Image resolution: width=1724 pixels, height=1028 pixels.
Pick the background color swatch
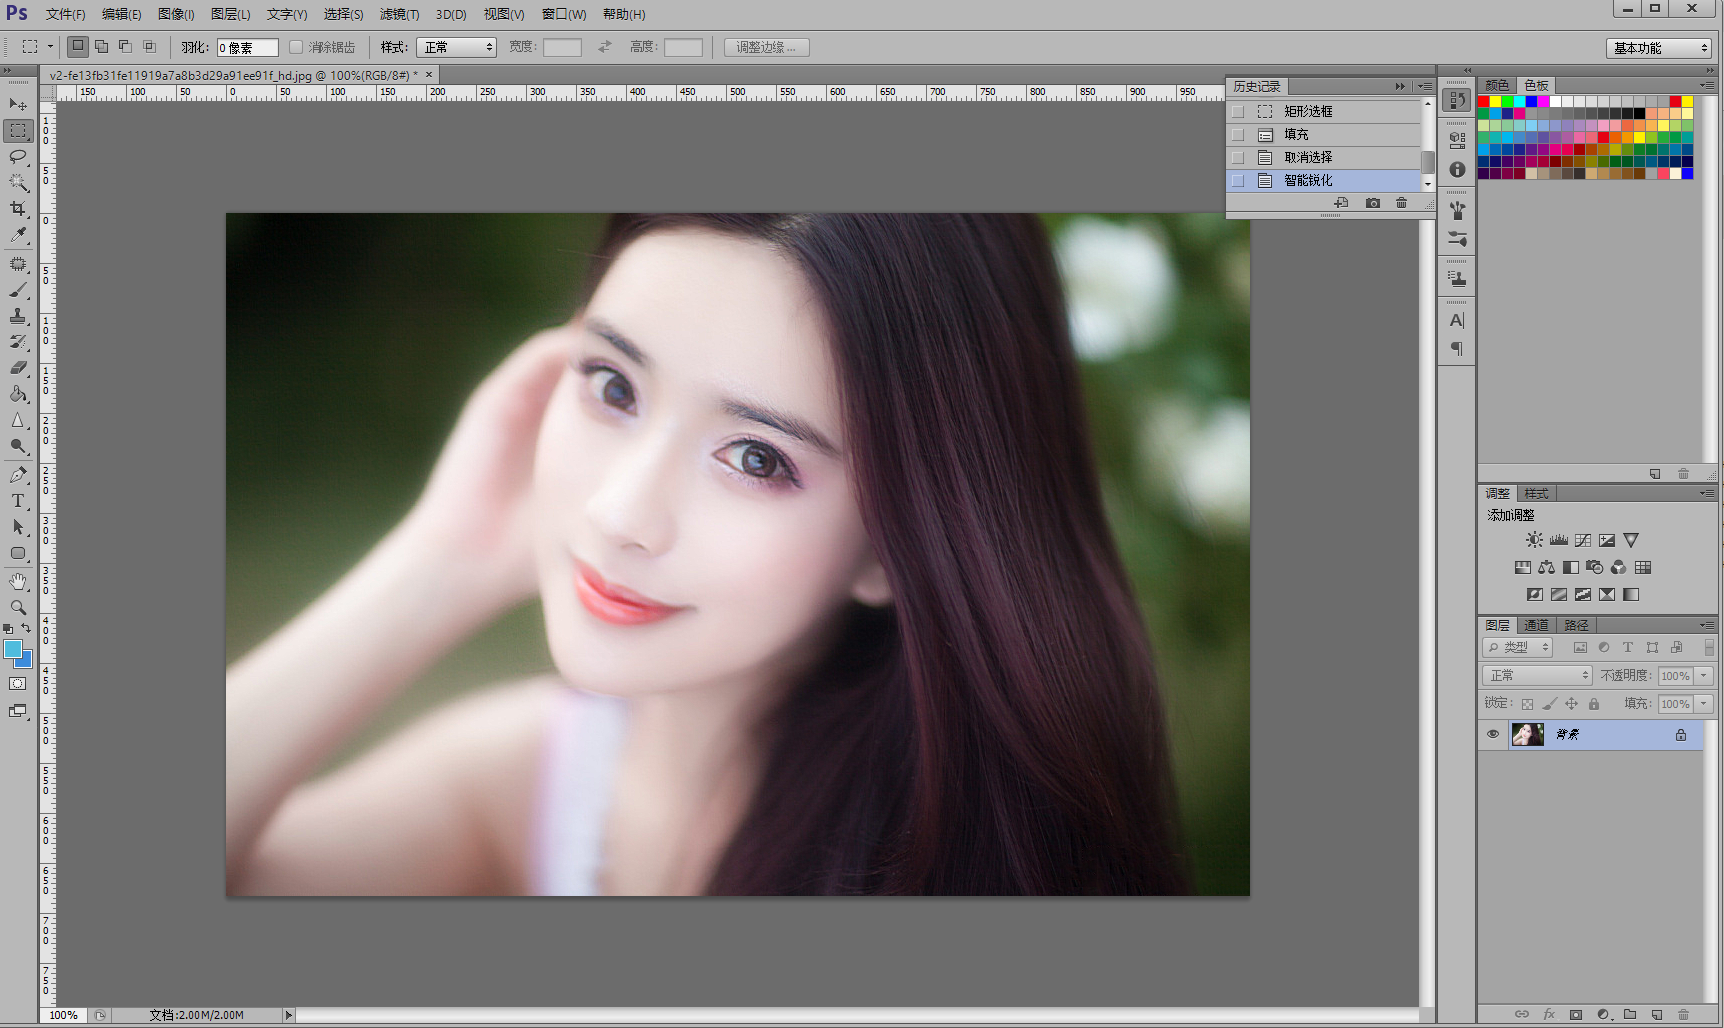point(25,661)
